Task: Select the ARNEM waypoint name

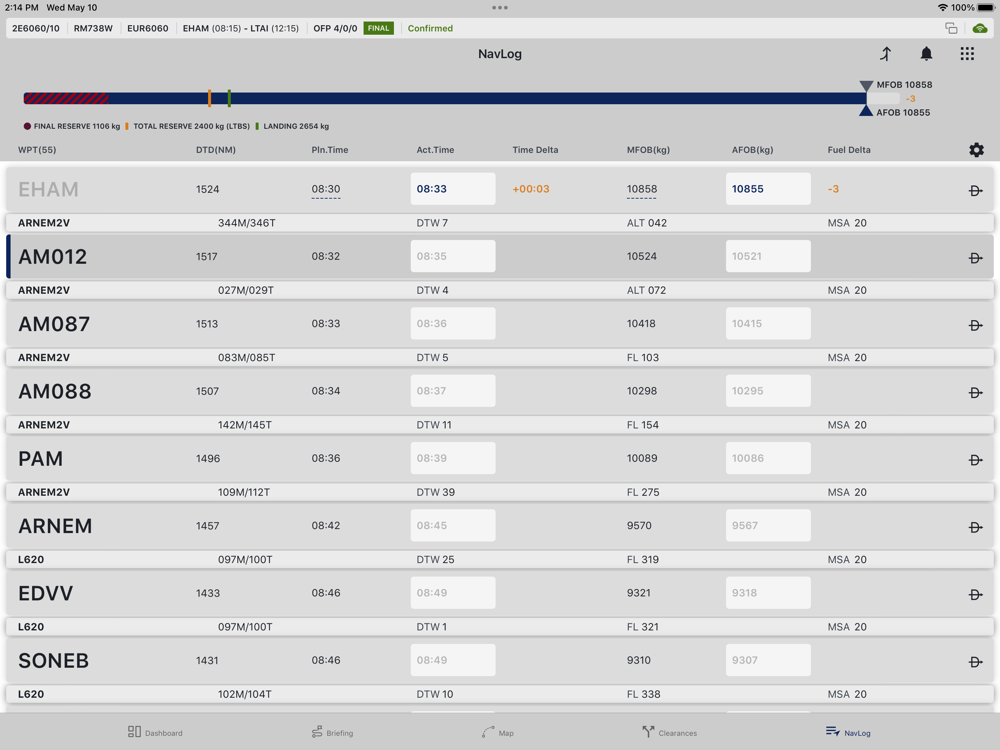Action: 55,526
